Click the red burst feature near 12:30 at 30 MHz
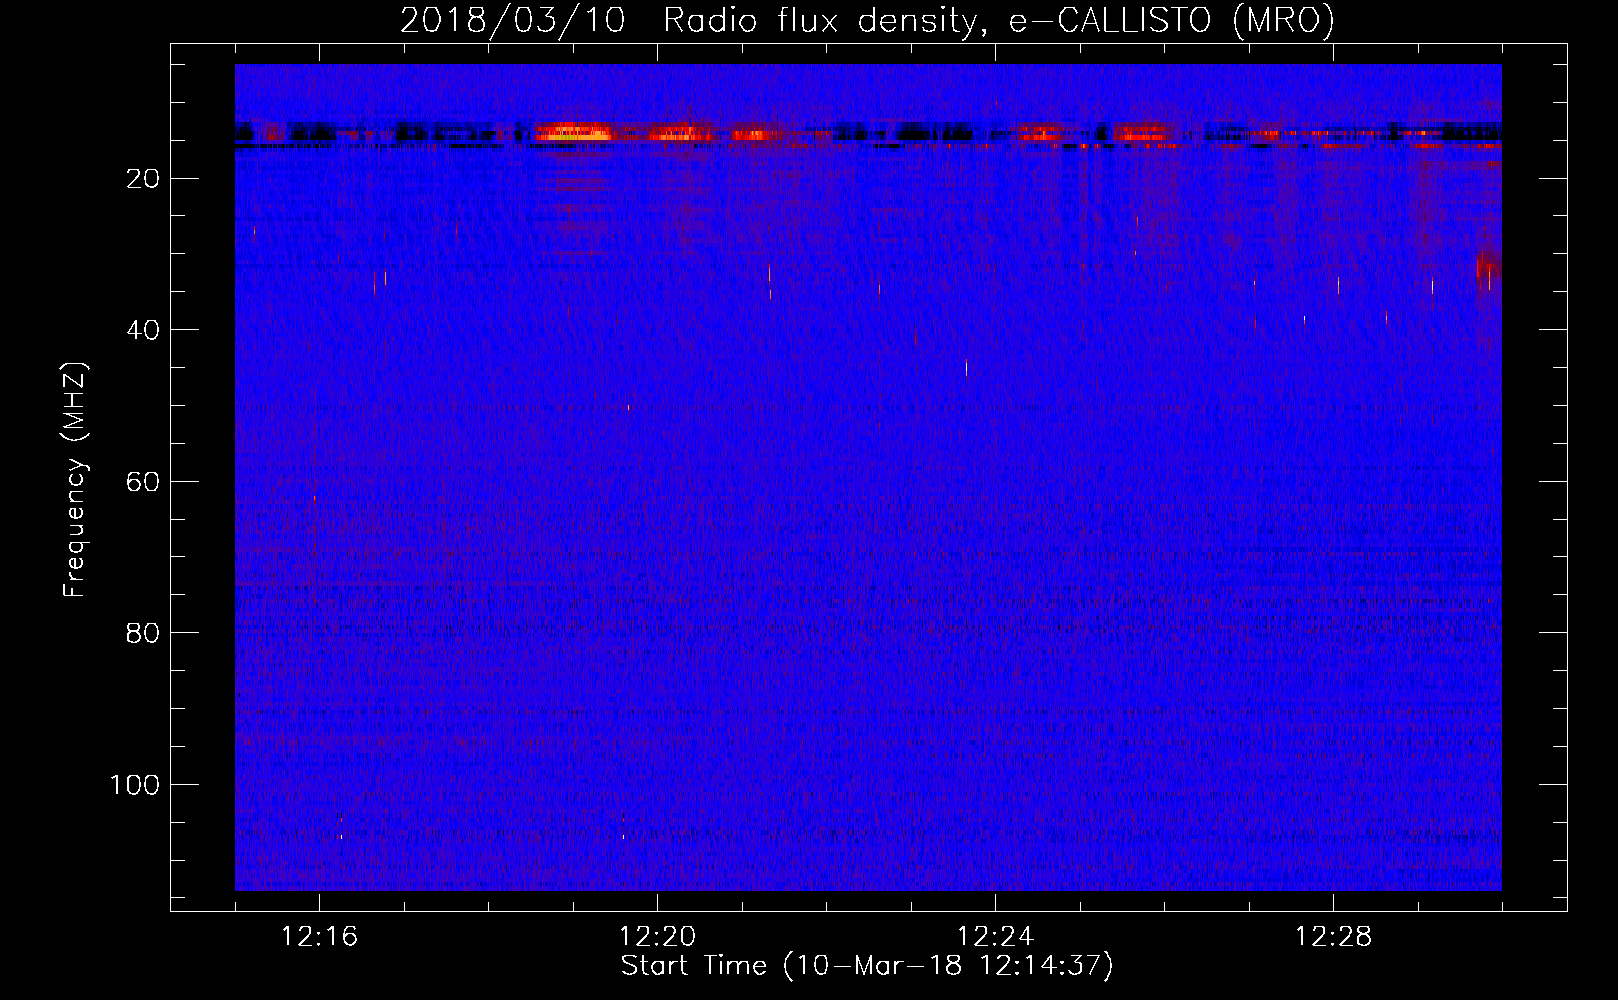Viewport: 1618px width, 1000px height. click(x=1488, y=266)
